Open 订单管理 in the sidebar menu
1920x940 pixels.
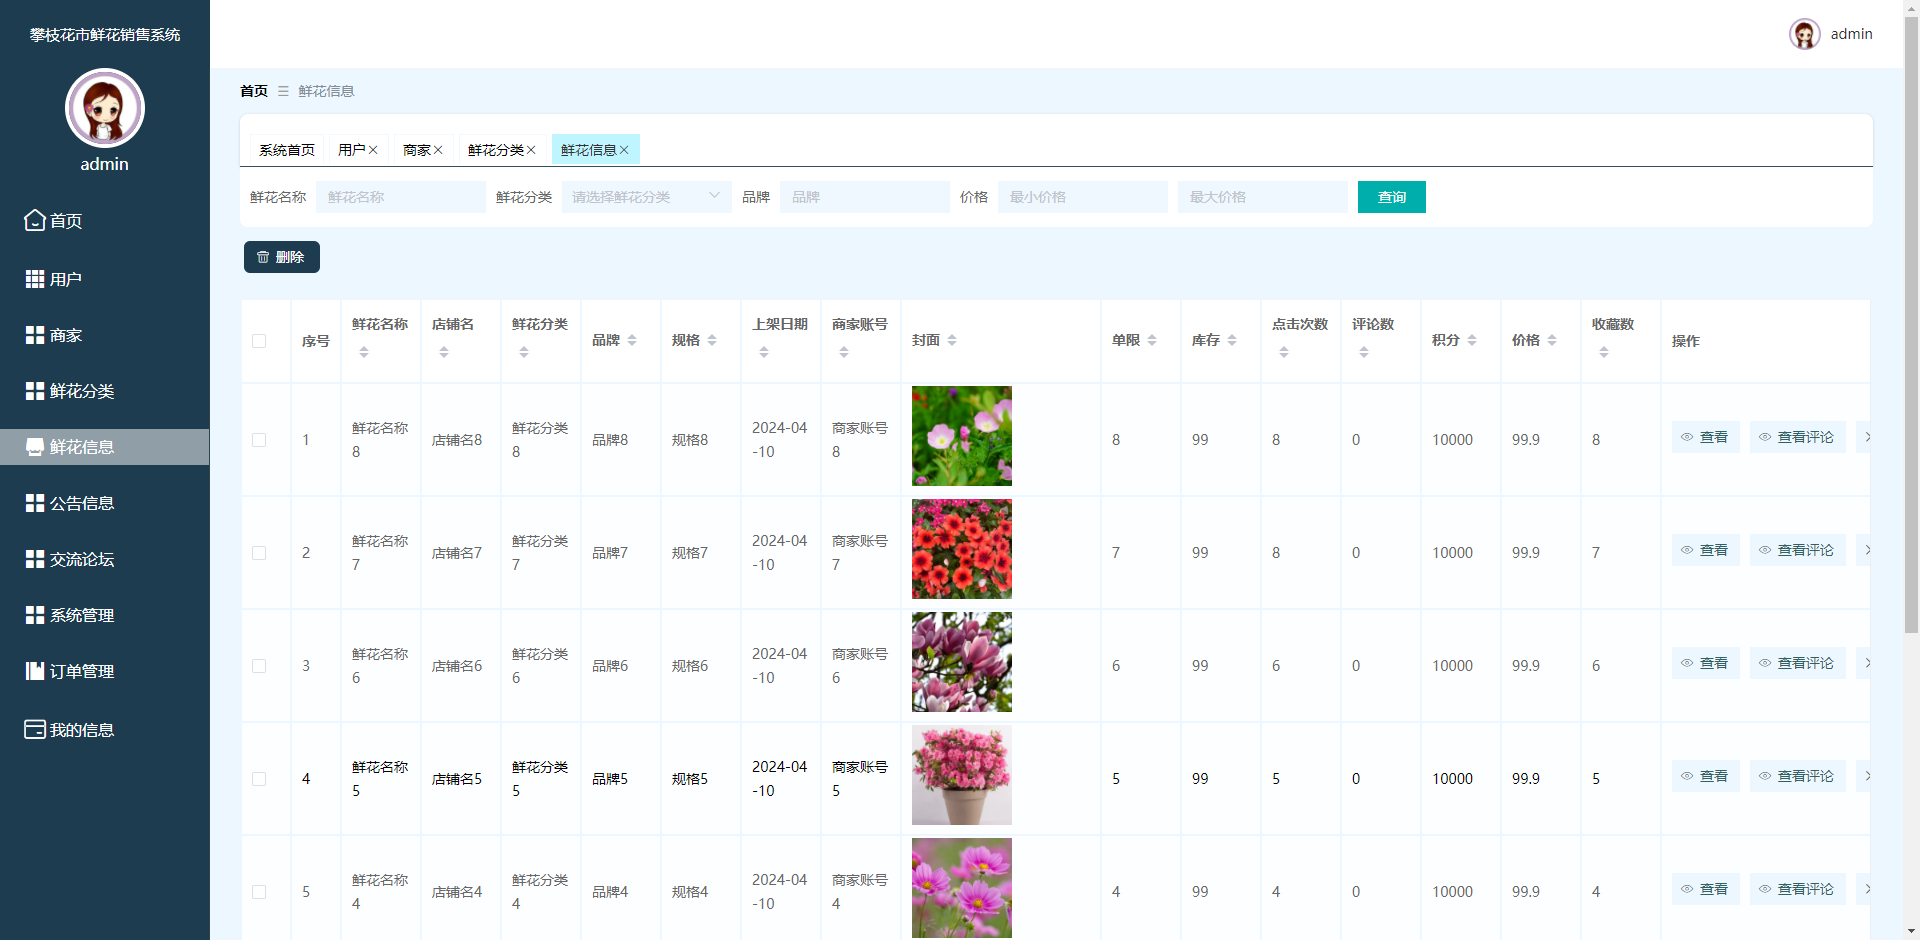tap(105, 671)
